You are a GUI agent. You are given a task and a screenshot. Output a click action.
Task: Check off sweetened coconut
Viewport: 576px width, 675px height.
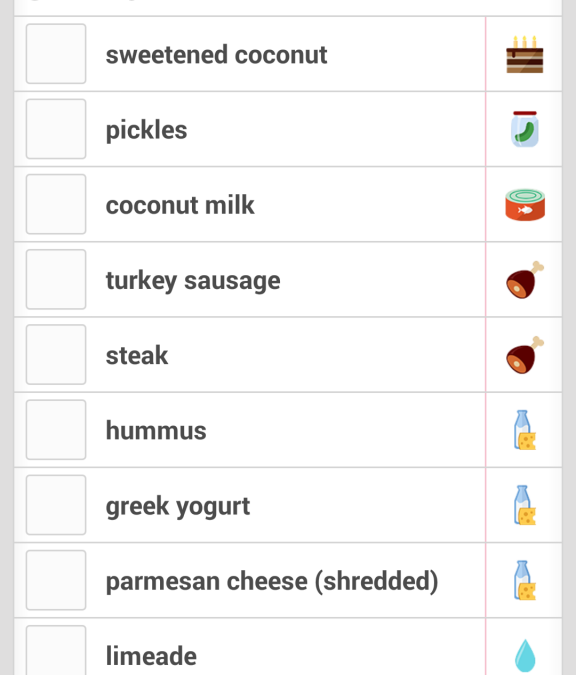[56, 54]
